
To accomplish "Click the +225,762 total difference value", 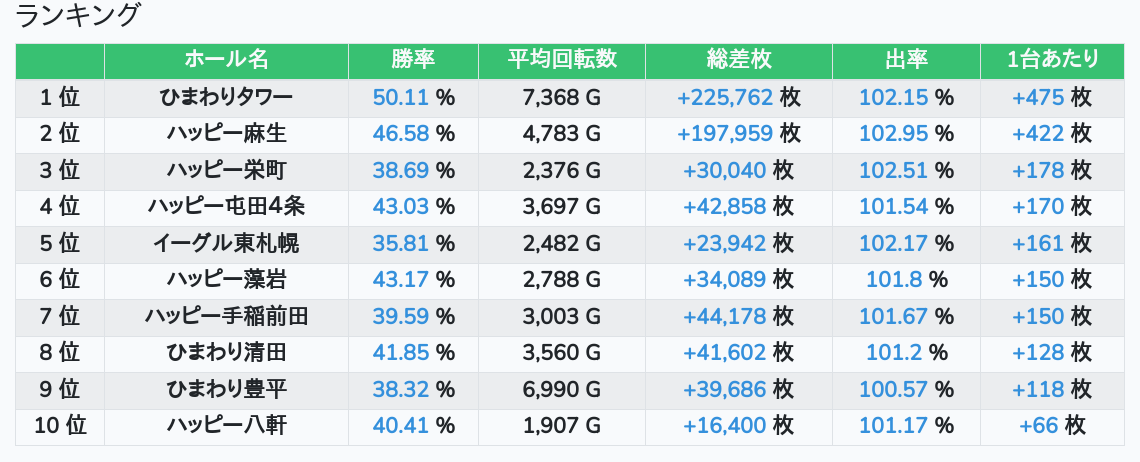I will point(725,98).
